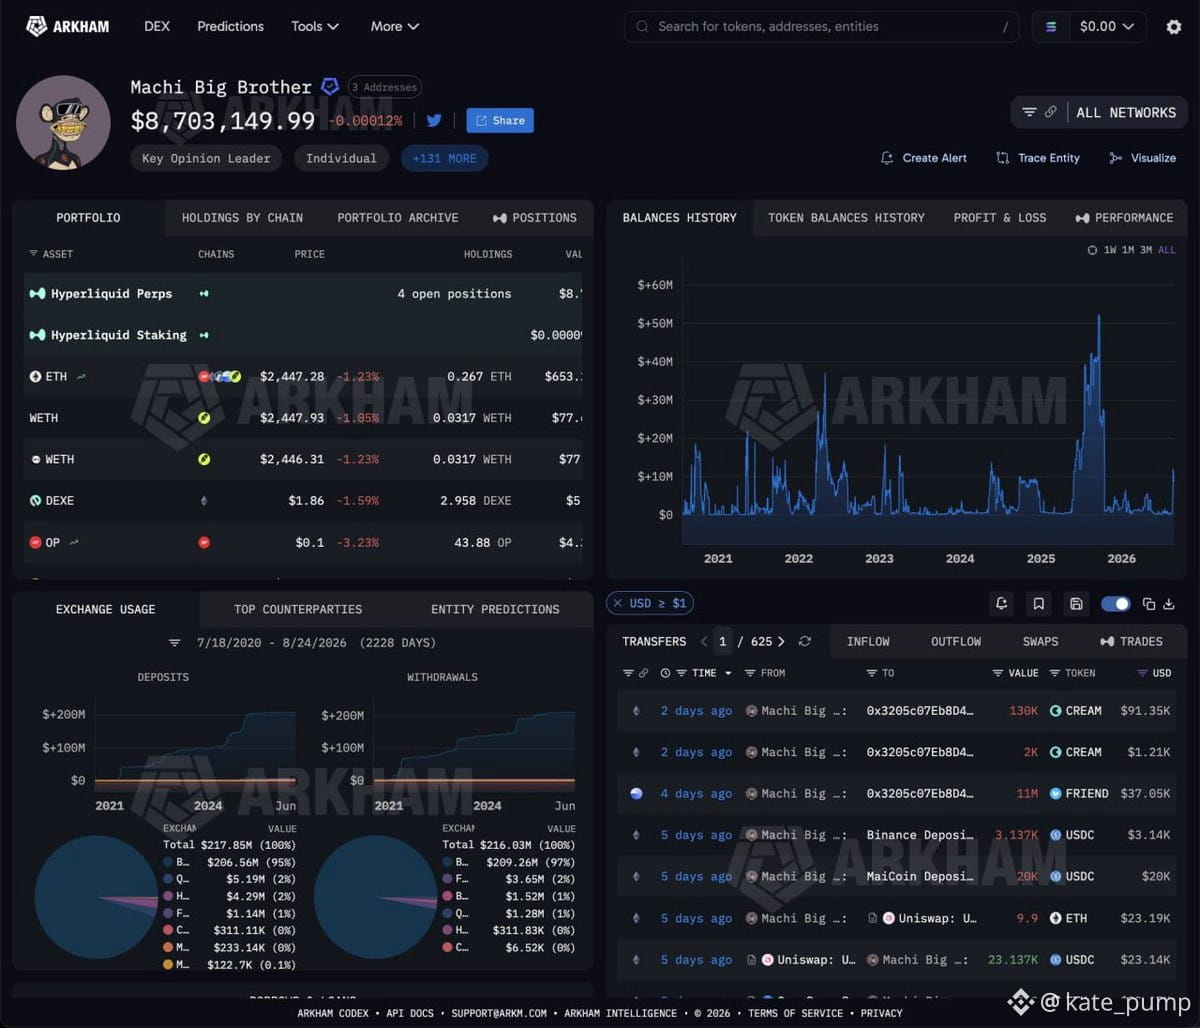Viewport: 1200px width, 1028px height.
Task: Click the bookmark icon above transfers
Action: [1039, 603]
